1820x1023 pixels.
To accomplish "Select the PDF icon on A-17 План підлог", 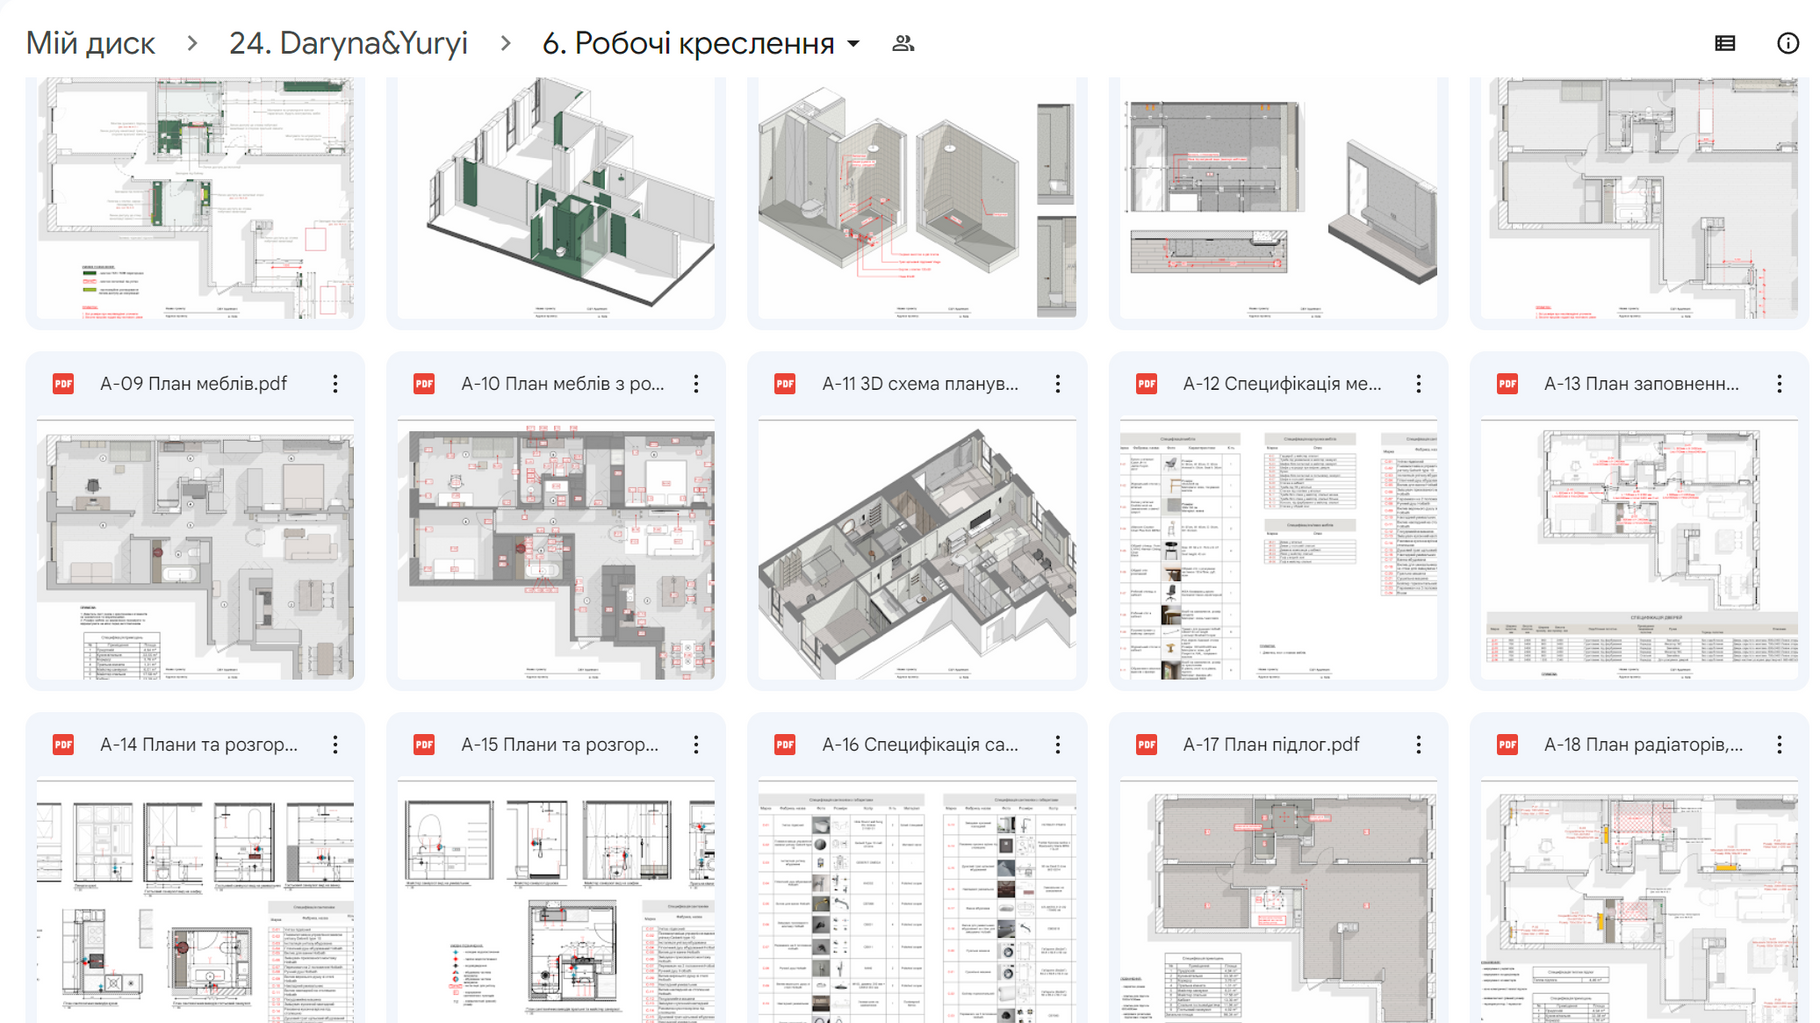I will pos(1147,745).
